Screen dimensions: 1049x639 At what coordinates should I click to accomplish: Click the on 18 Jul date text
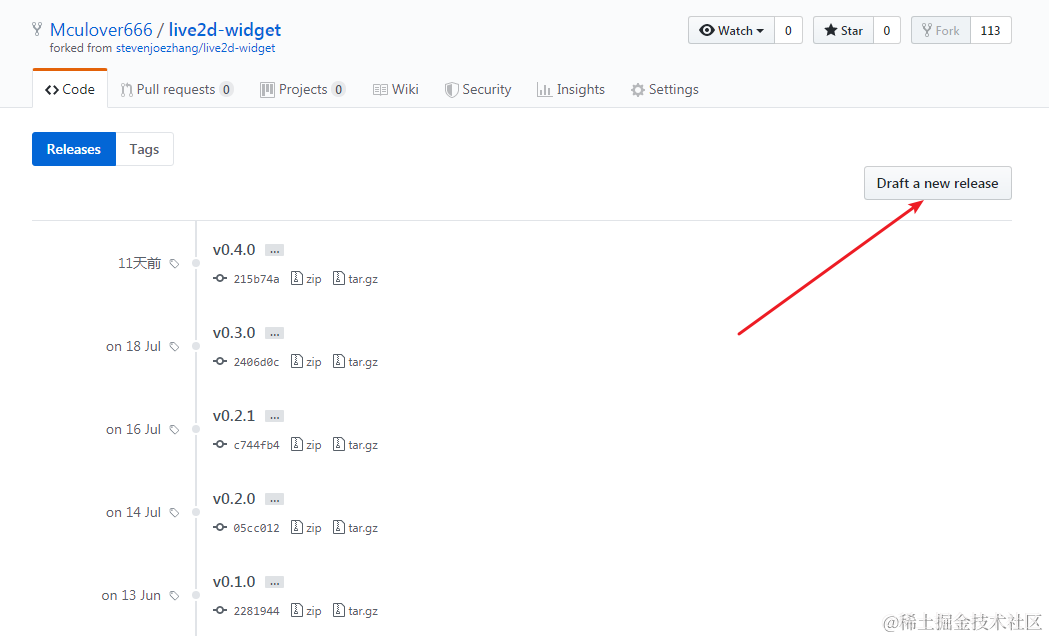(133, 347)
